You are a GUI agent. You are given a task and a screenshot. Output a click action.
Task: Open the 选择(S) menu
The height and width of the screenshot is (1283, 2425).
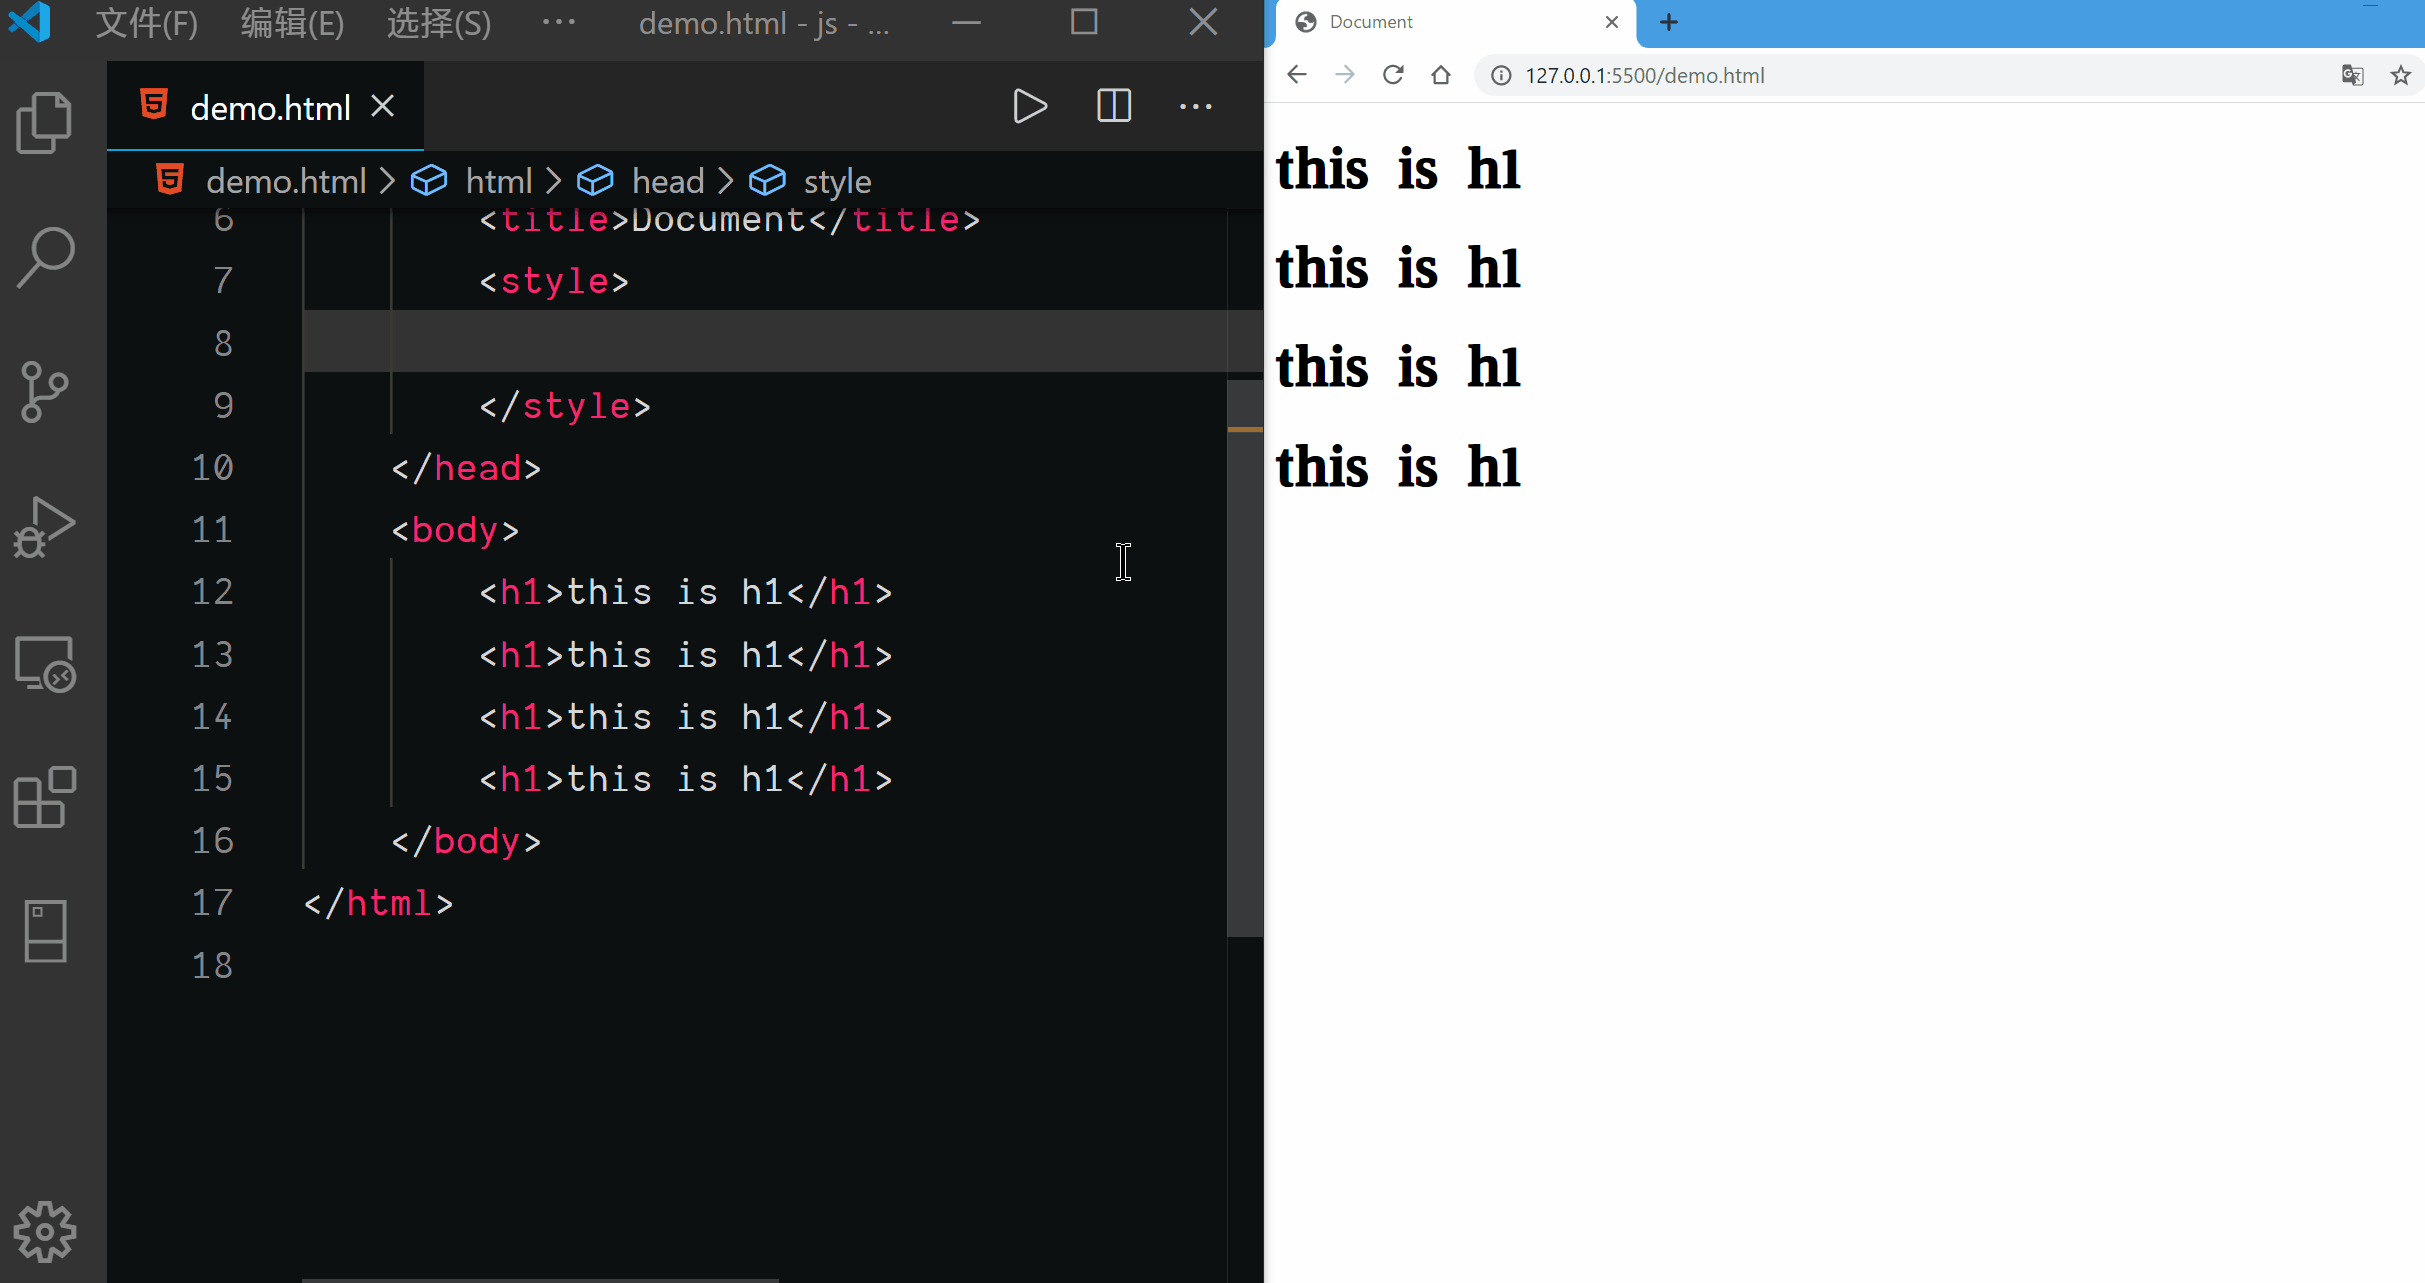[x=438, y=22]
